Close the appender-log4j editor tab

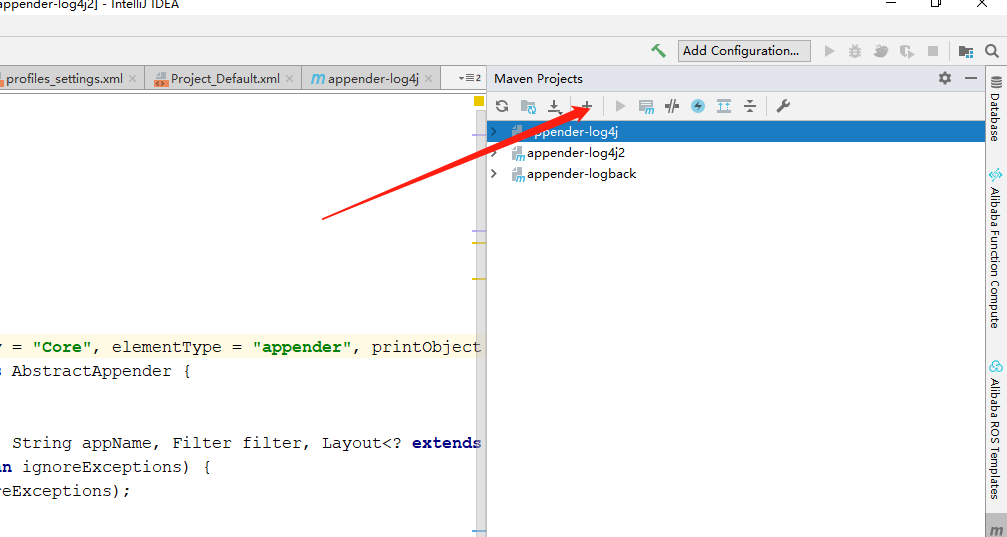point(428,78)
